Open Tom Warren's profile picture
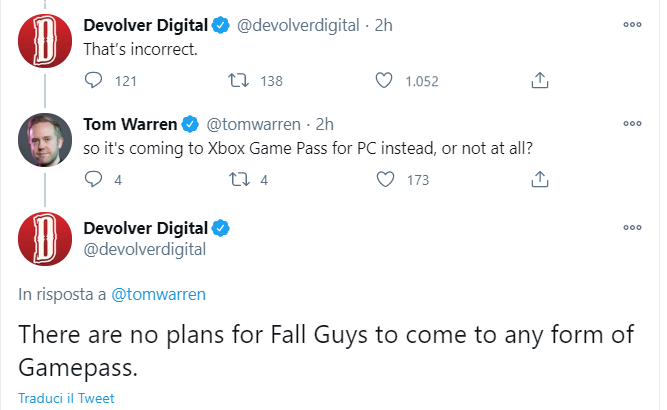Screen dimensions: 667x410 pyautogui.click(x=45, y=143)
